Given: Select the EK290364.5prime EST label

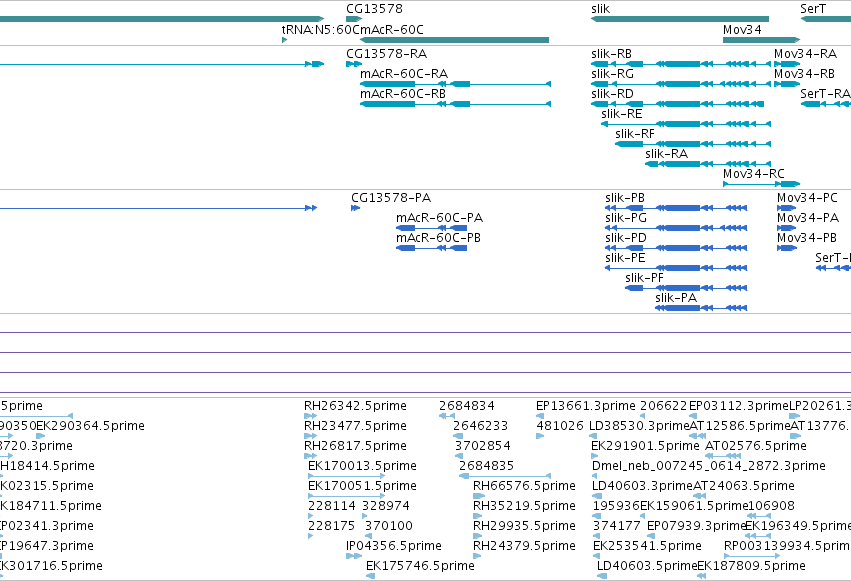Looking at the screenshot, I should pos(90,426).
